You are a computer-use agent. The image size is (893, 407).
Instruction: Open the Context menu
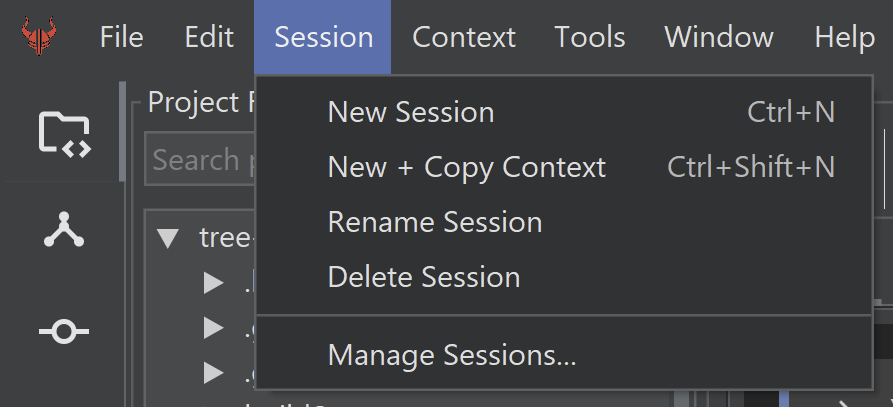[463, 38]
